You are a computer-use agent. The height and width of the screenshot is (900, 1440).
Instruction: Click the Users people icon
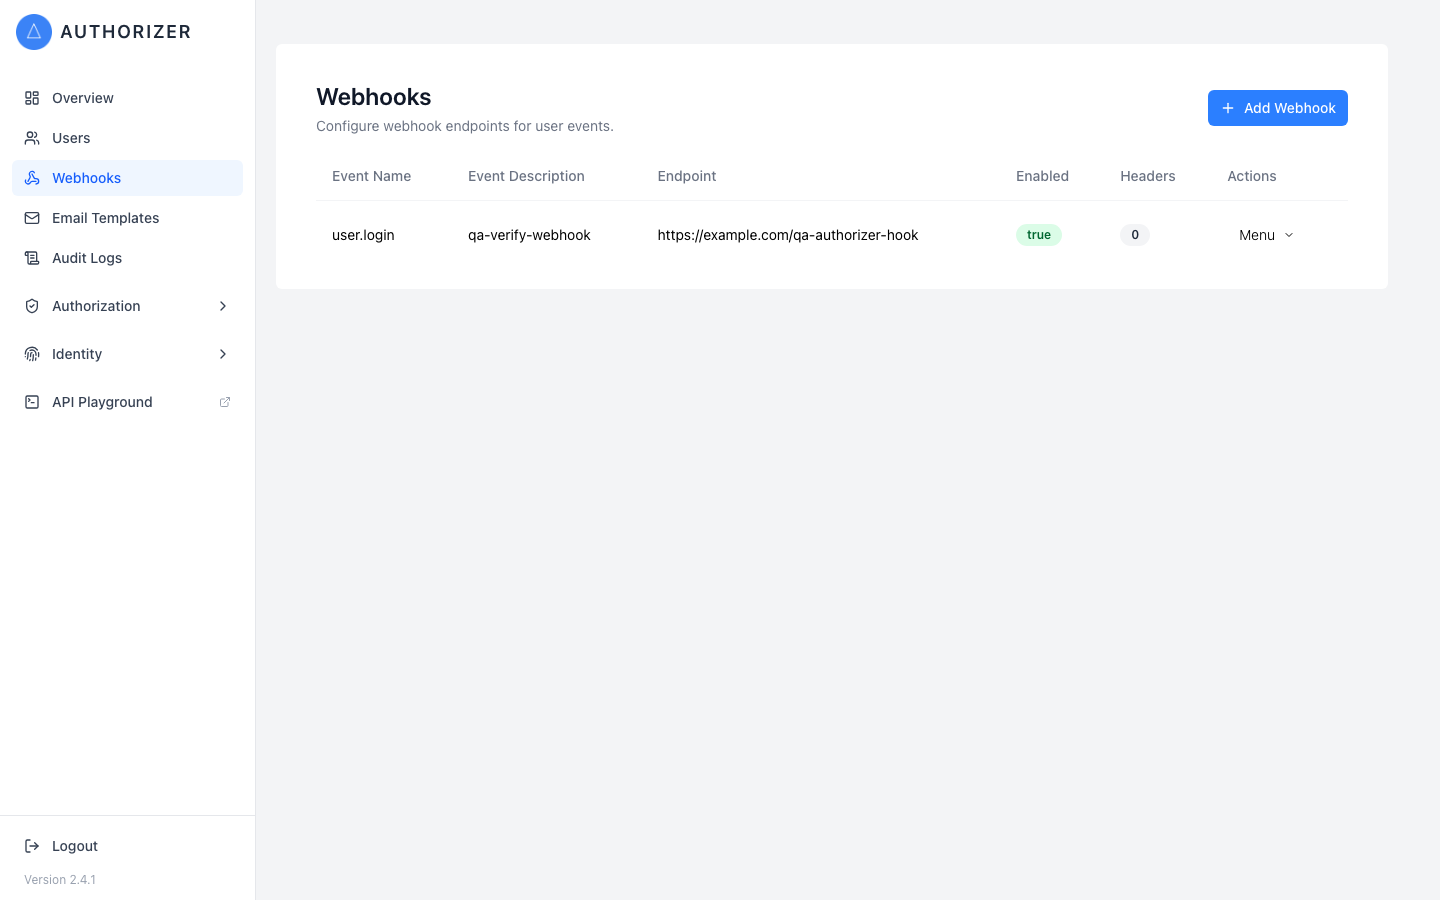tap(32, 138)
